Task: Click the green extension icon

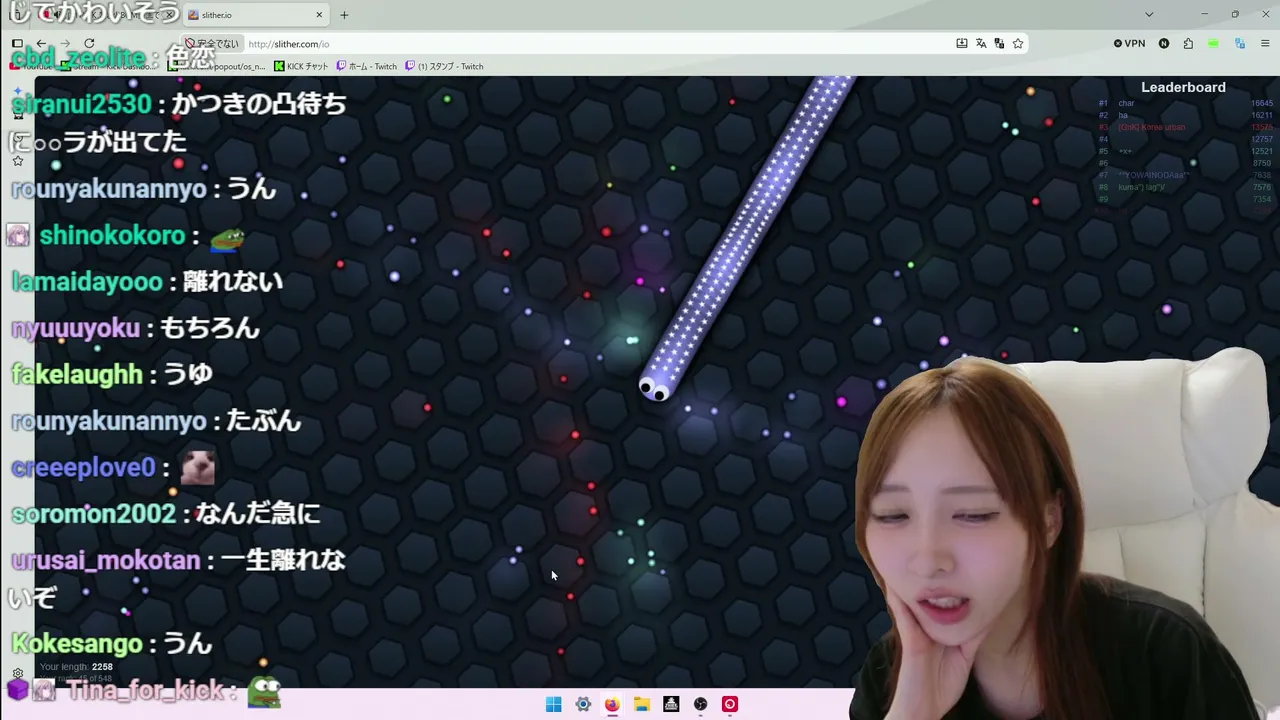Action: pos(1213,44)
